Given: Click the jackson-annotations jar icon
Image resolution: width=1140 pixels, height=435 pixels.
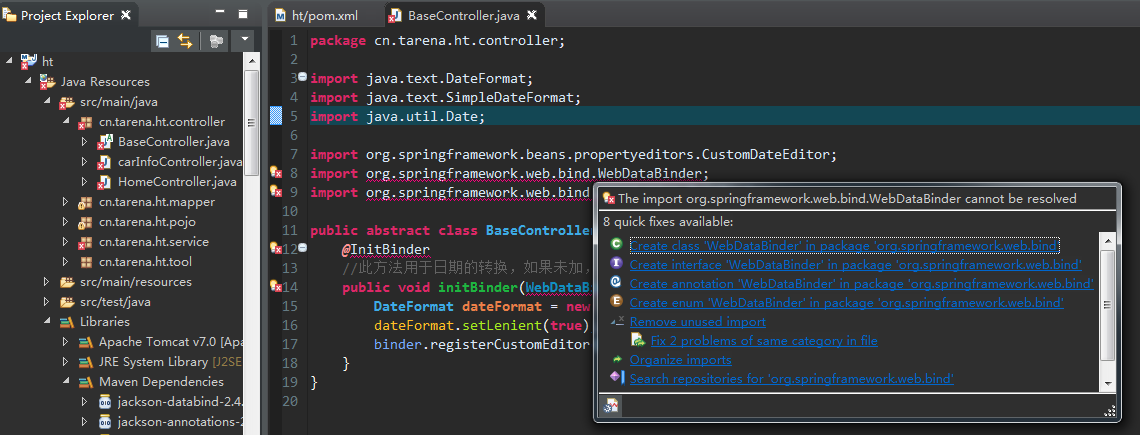Looking at the screenshot, I should (105, 422).
